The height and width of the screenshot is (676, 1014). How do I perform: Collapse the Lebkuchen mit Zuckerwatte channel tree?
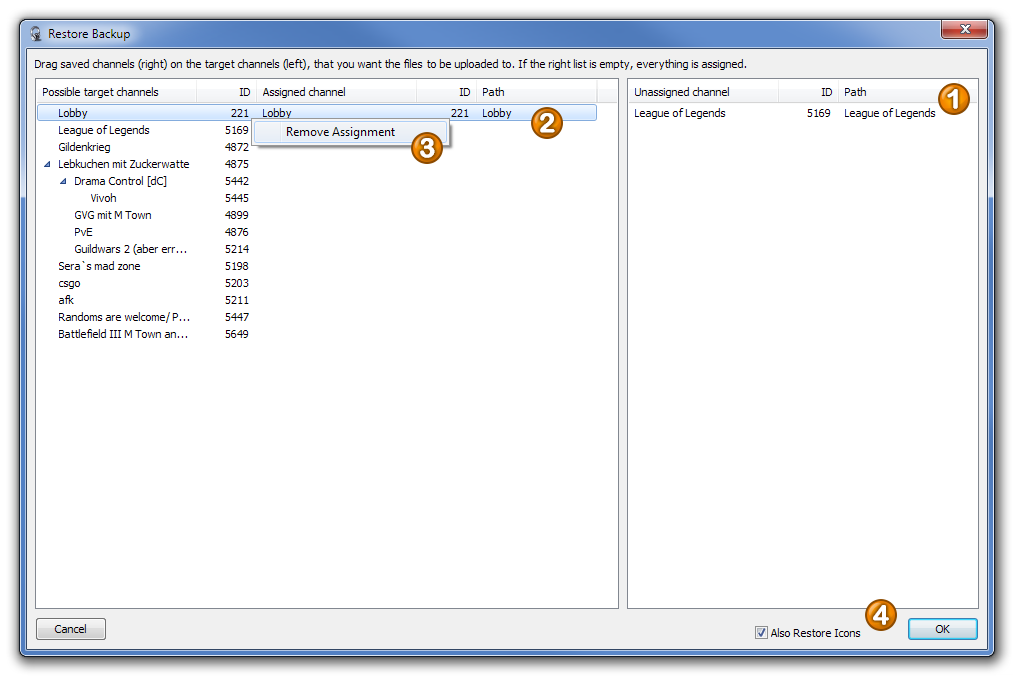[x=47, y=164]
